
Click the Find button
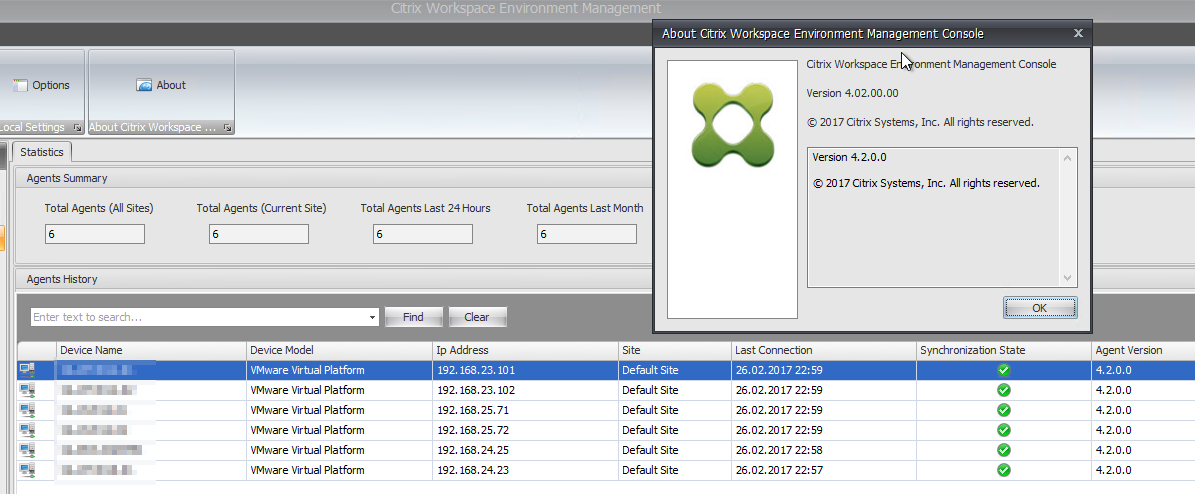[x=413, y=317]
